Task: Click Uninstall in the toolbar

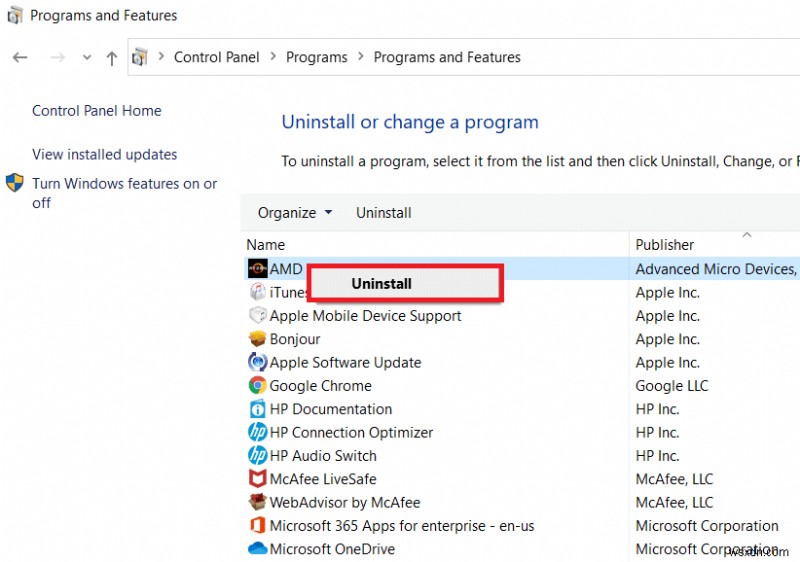Action: point(384,212)
